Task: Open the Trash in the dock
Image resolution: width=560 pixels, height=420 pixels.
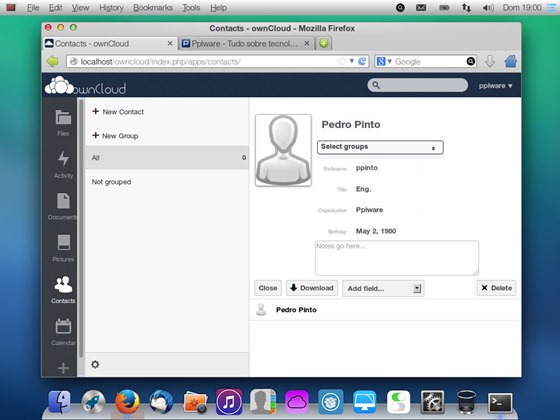Action: [x=466, y=402]
